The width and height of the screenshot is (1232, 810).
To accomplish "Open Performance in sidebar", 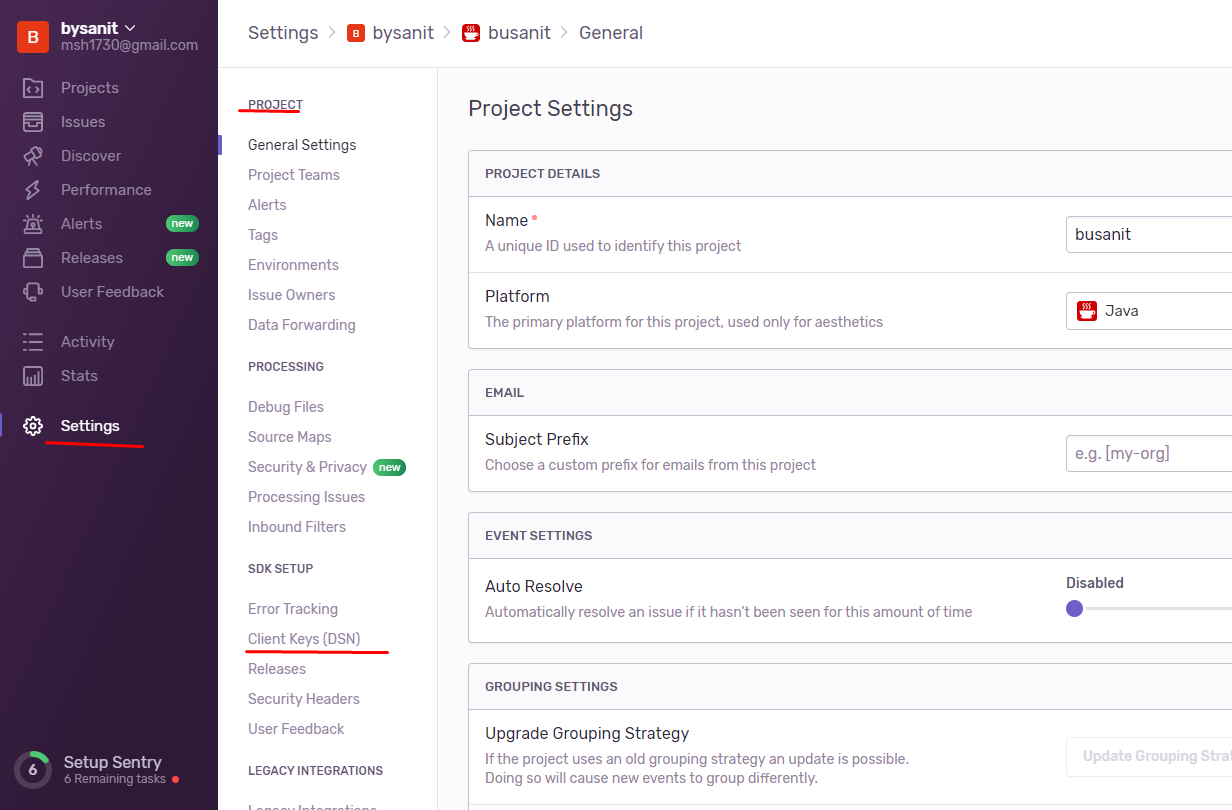I will pos(106,190).
